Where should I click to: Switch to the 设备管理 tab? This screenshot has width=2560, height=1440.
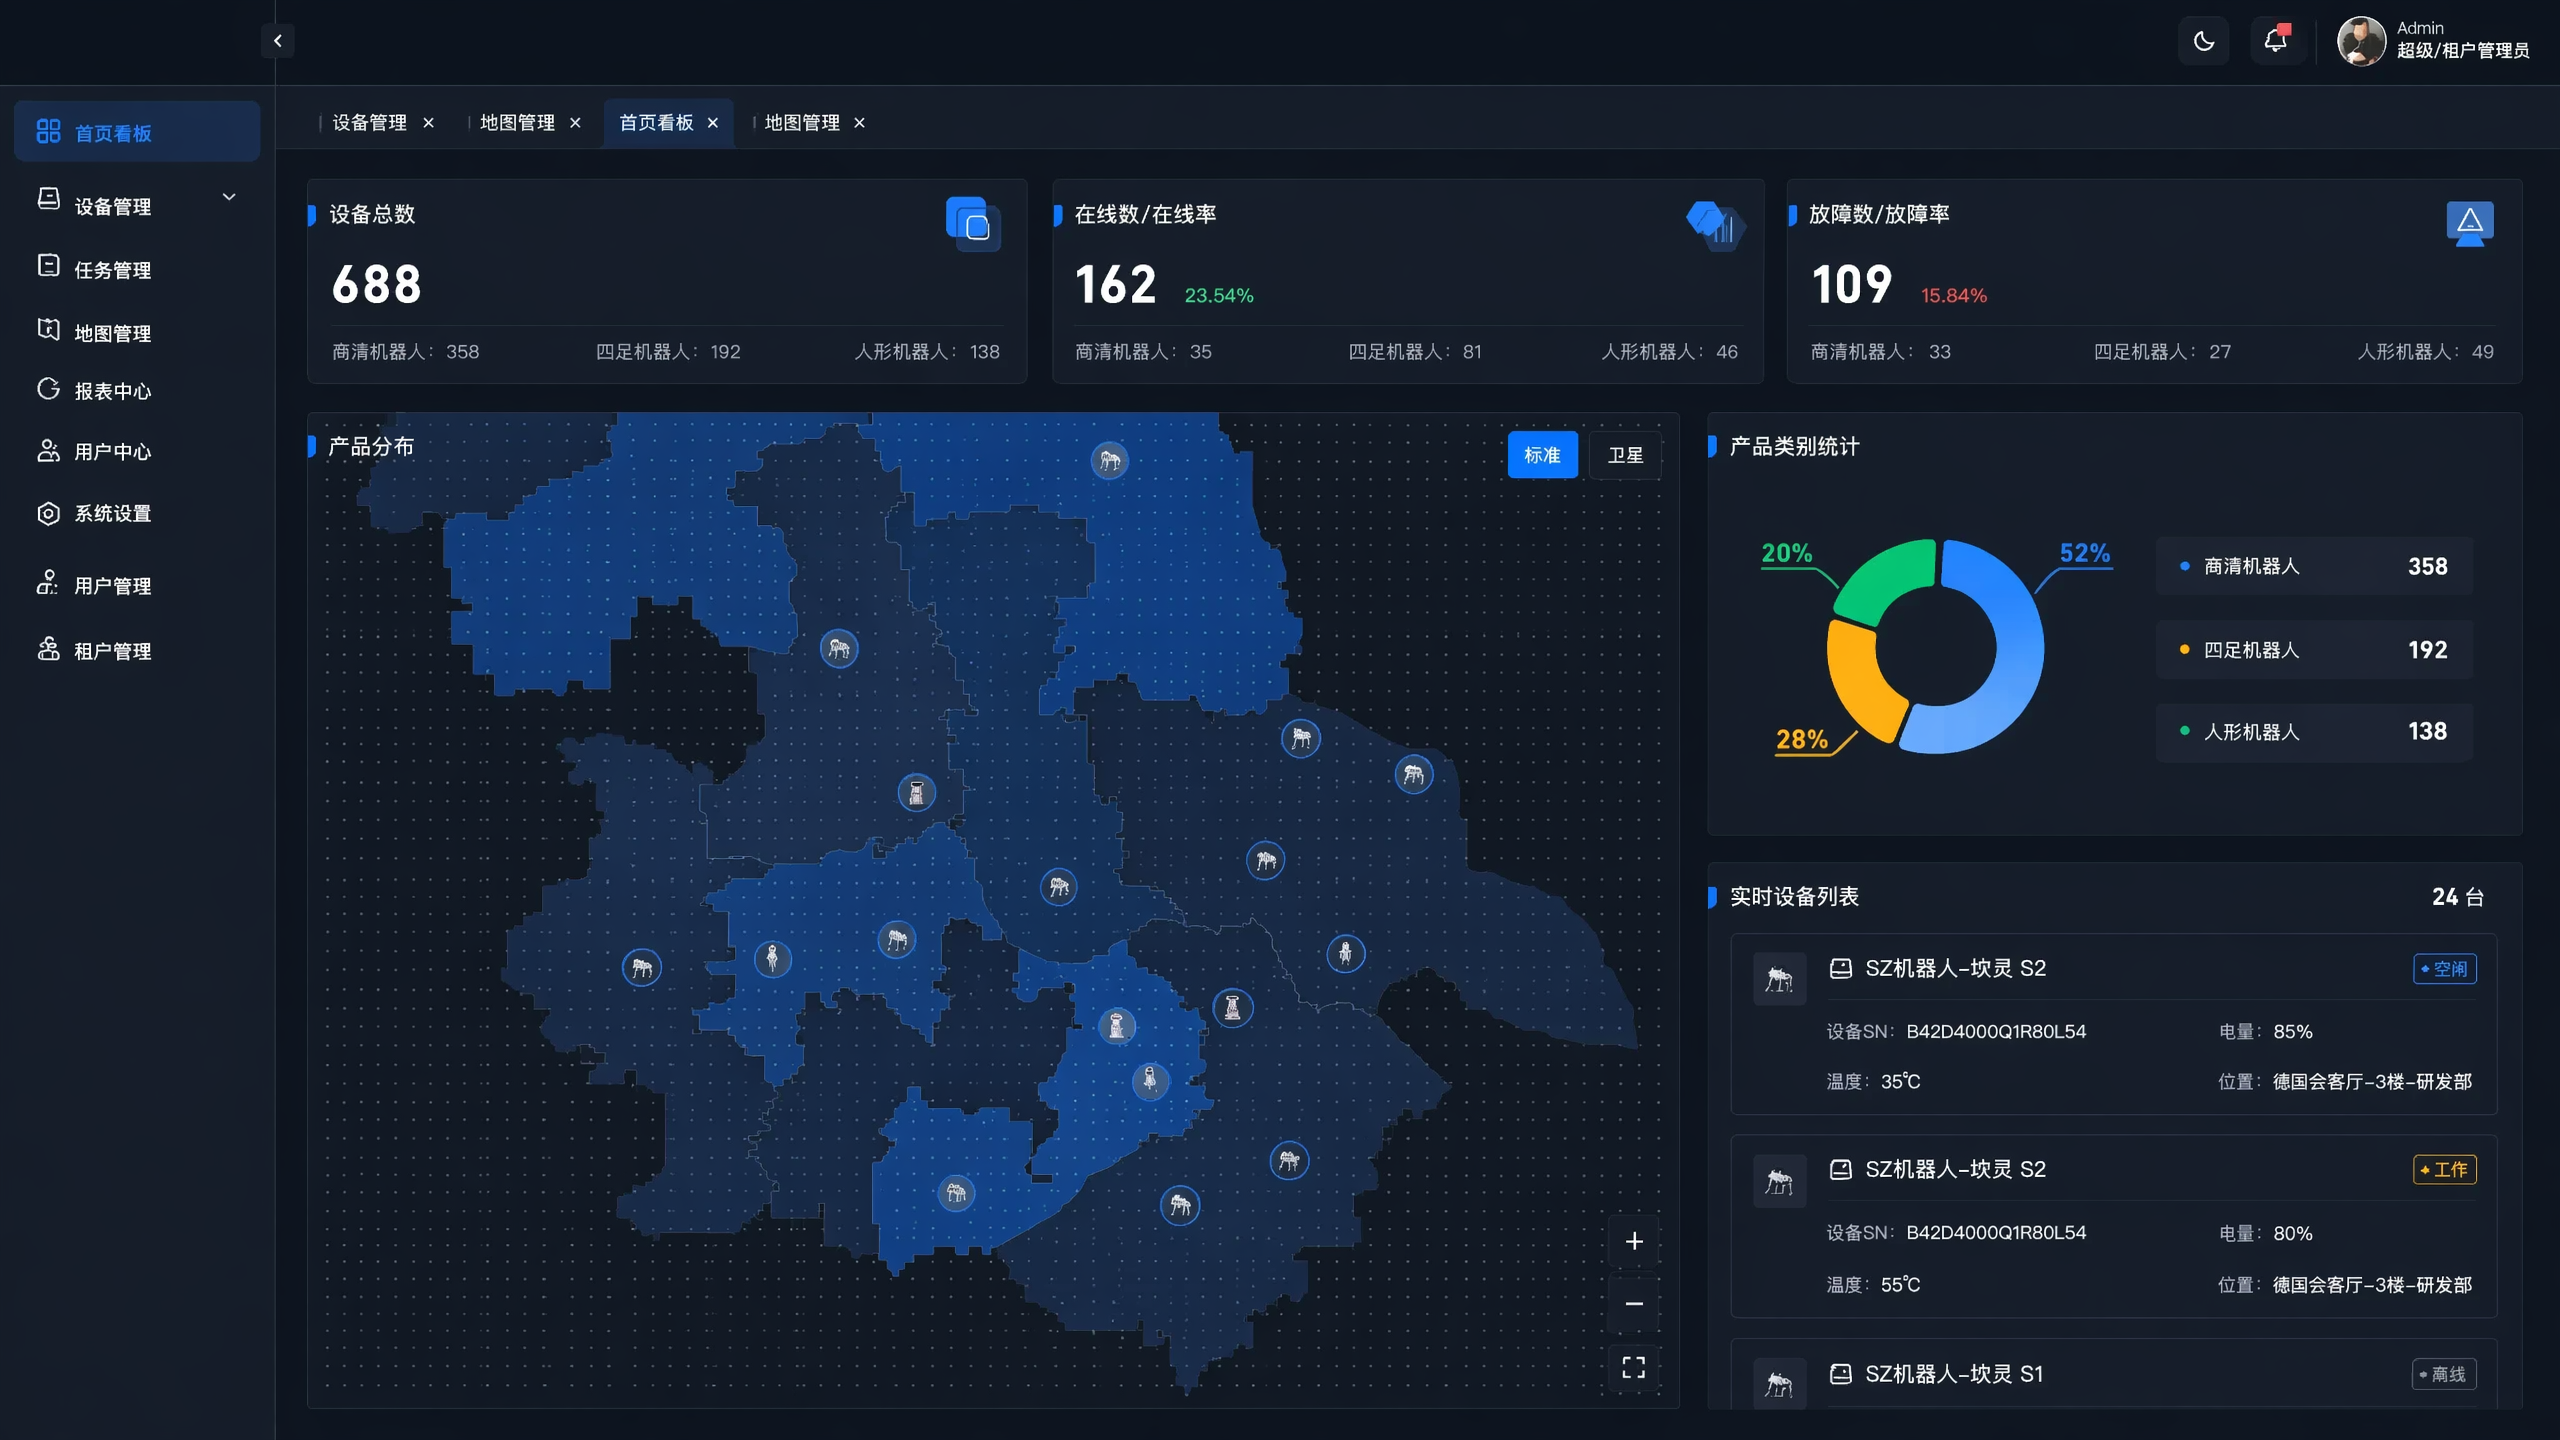(369, 122)
